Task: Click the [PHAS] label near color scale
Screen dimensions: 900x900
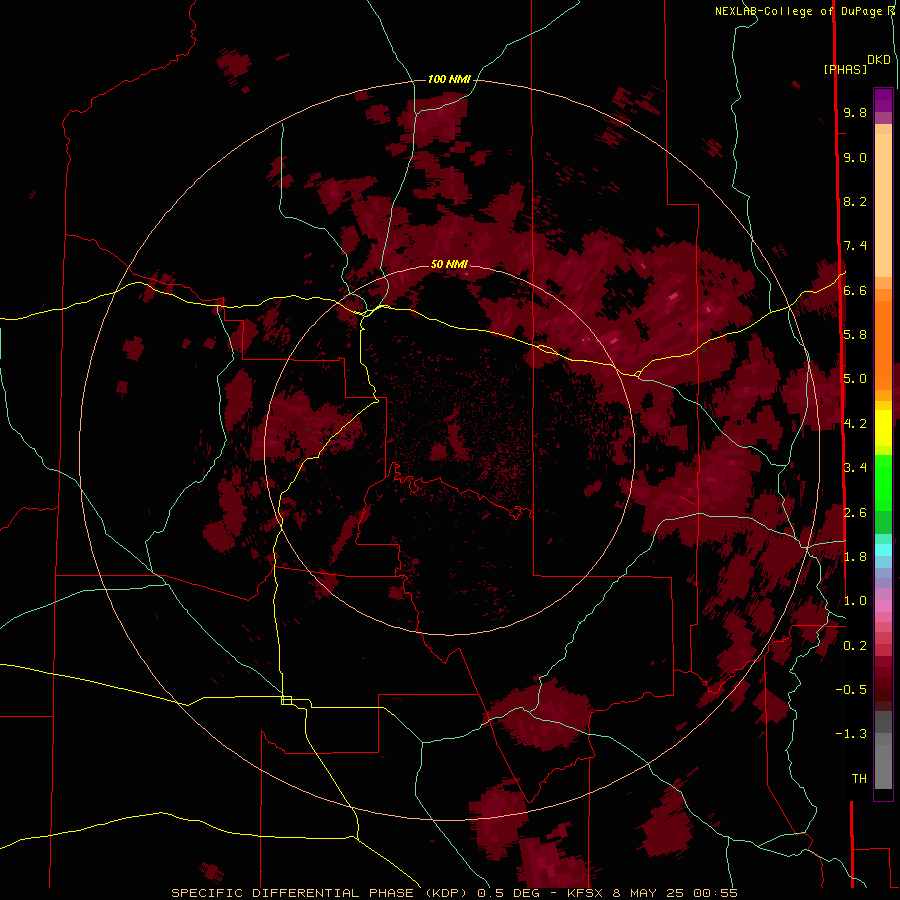Action: pyautogui.click(x=845, y=70)
